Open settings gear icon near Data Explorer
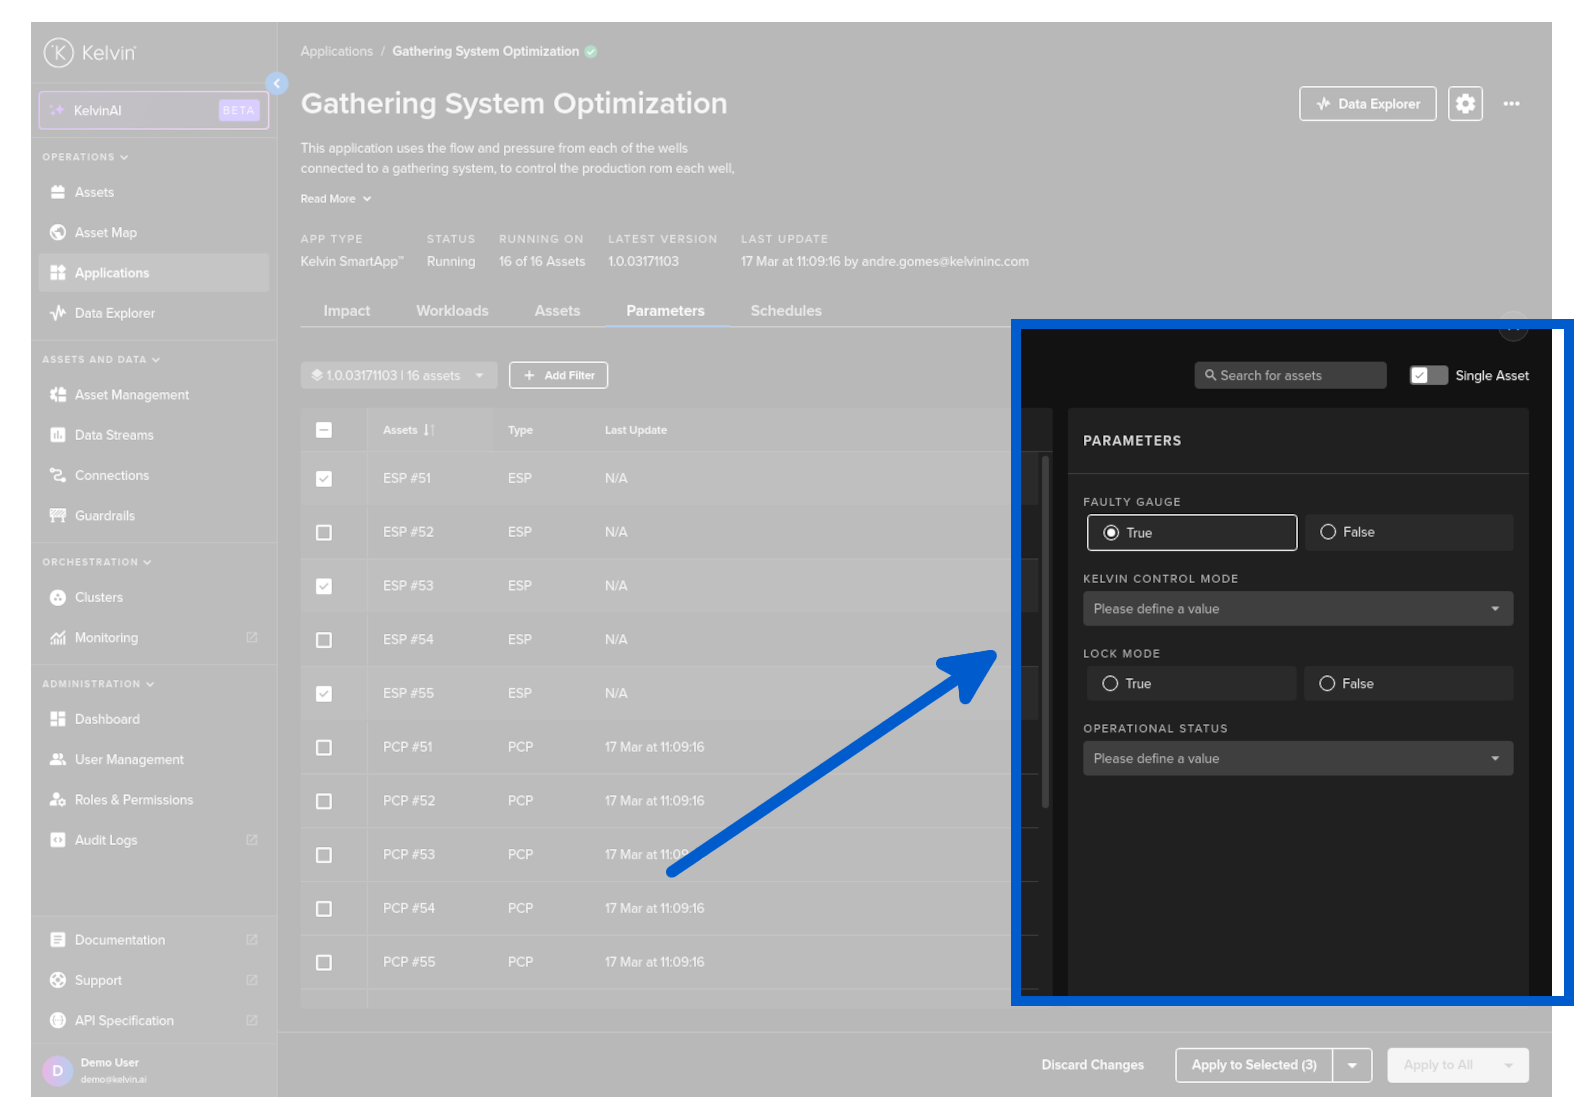The height and width of the screenshot is (1120, 1584). coord(1465,104)
